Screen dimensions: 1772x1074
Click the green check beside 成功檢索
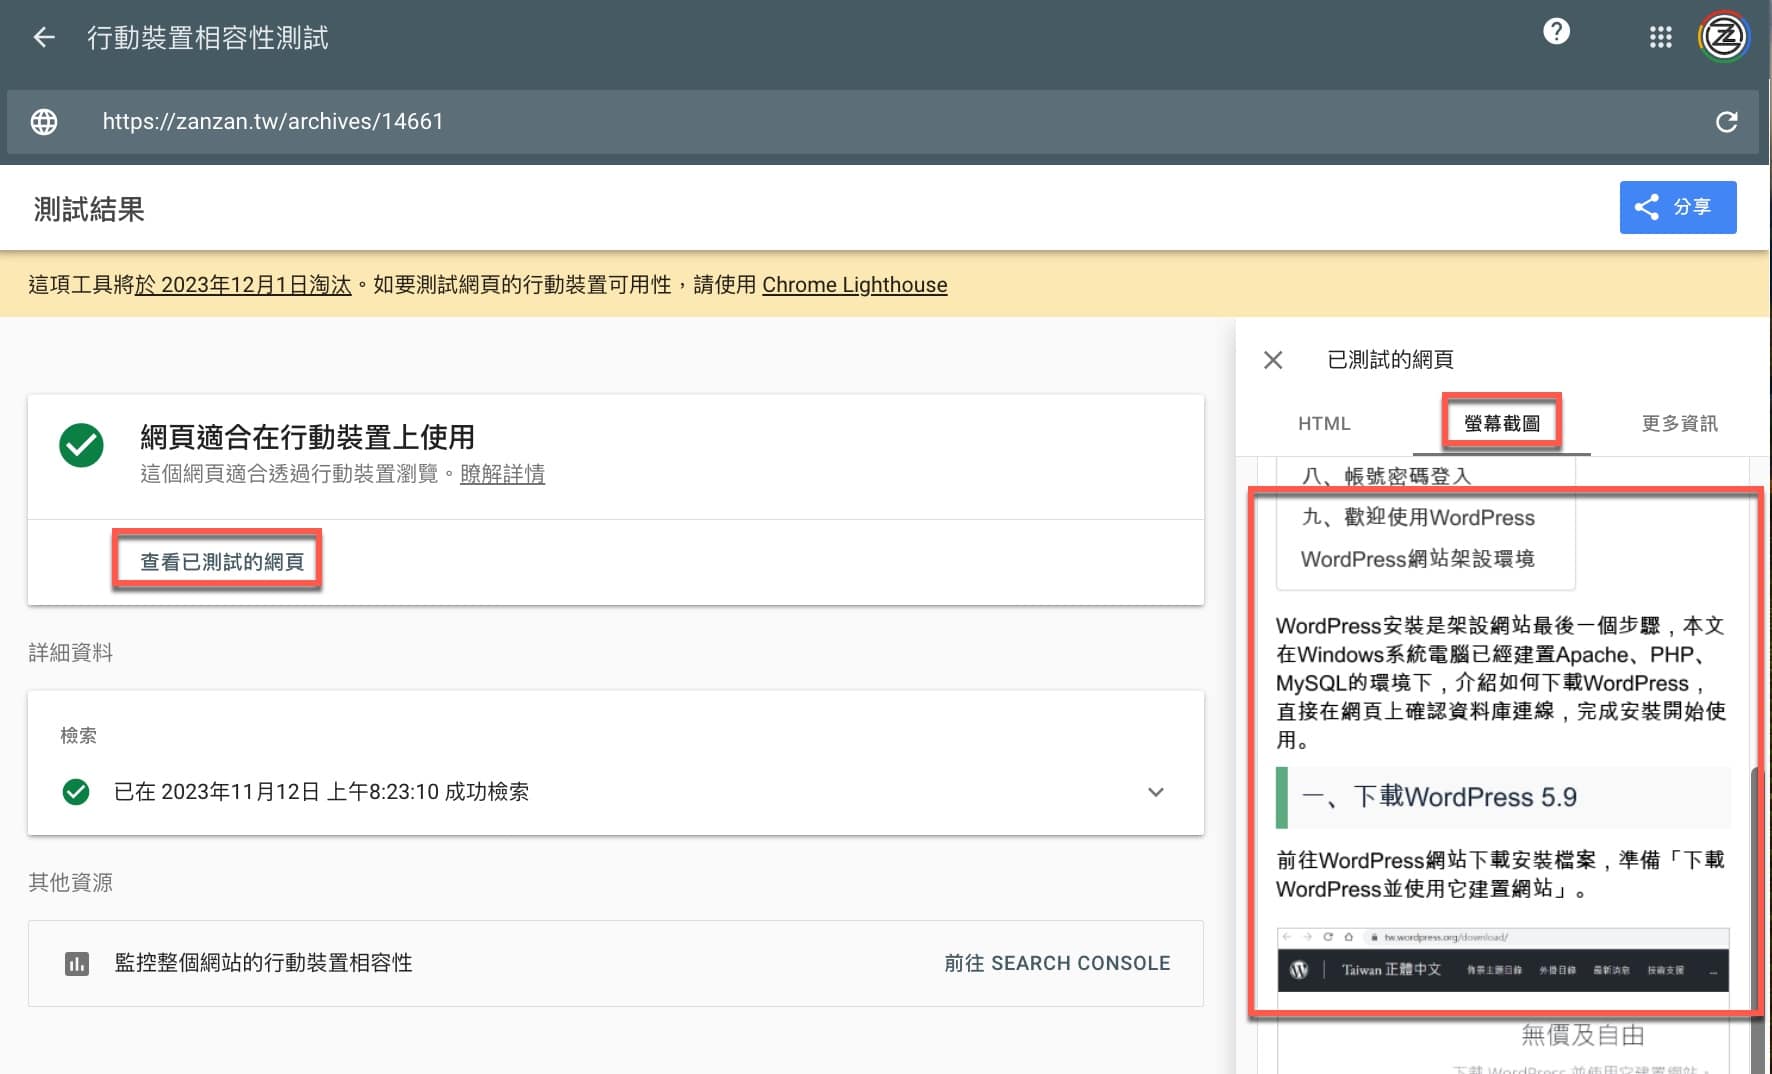76,792
